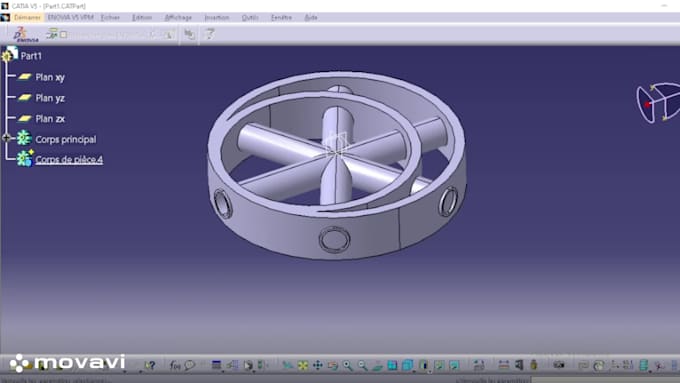The height and width of the screenshot is (383, 680).
Task: Click Fit All In view icon
Action: pyautogui.click(x=303, y=366)
